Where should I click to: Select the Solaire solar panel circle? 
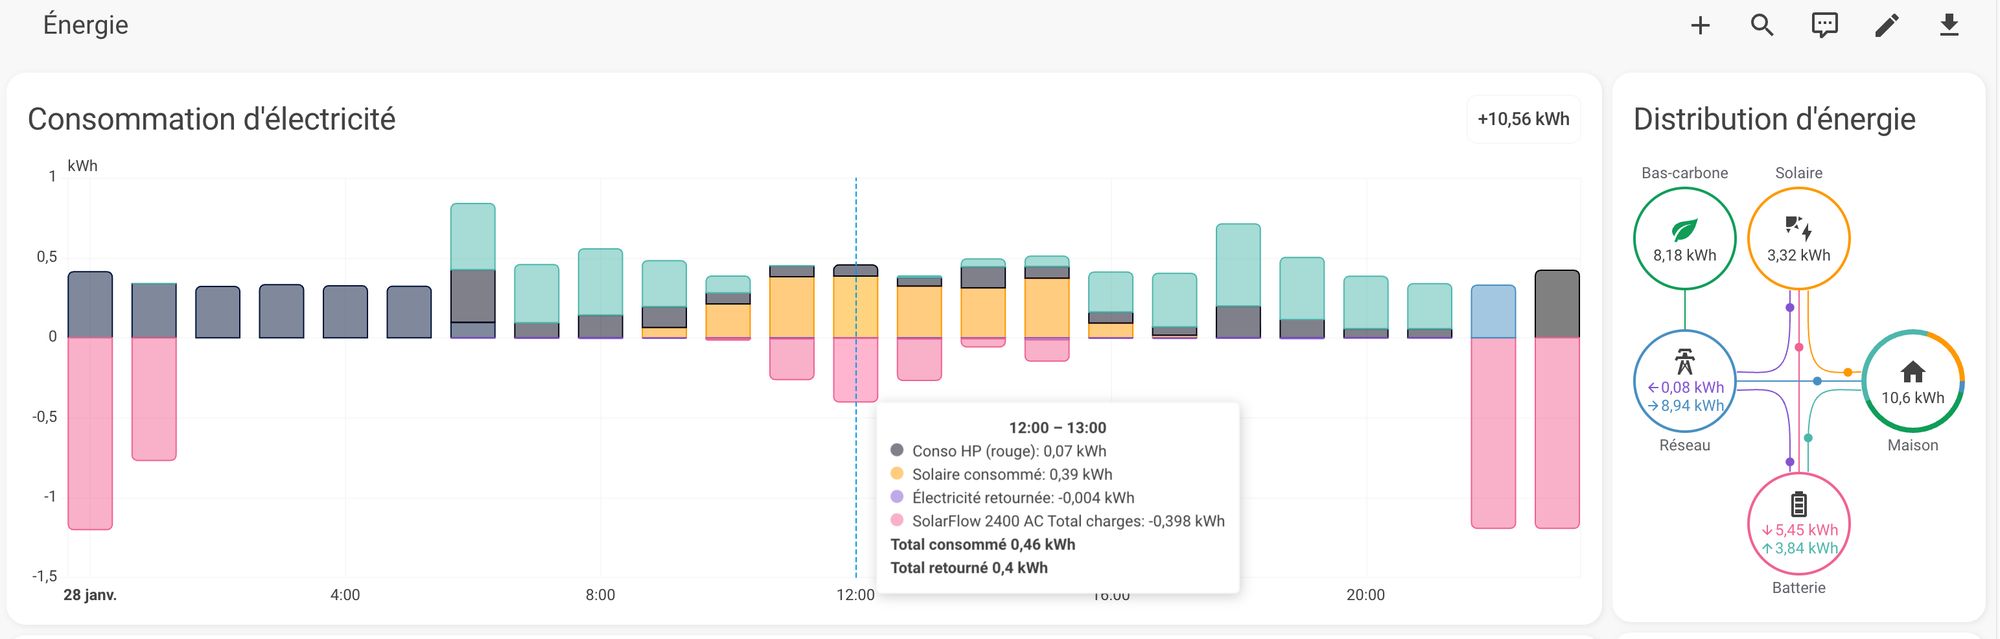pyautogui.click(x=1798, y=239)
